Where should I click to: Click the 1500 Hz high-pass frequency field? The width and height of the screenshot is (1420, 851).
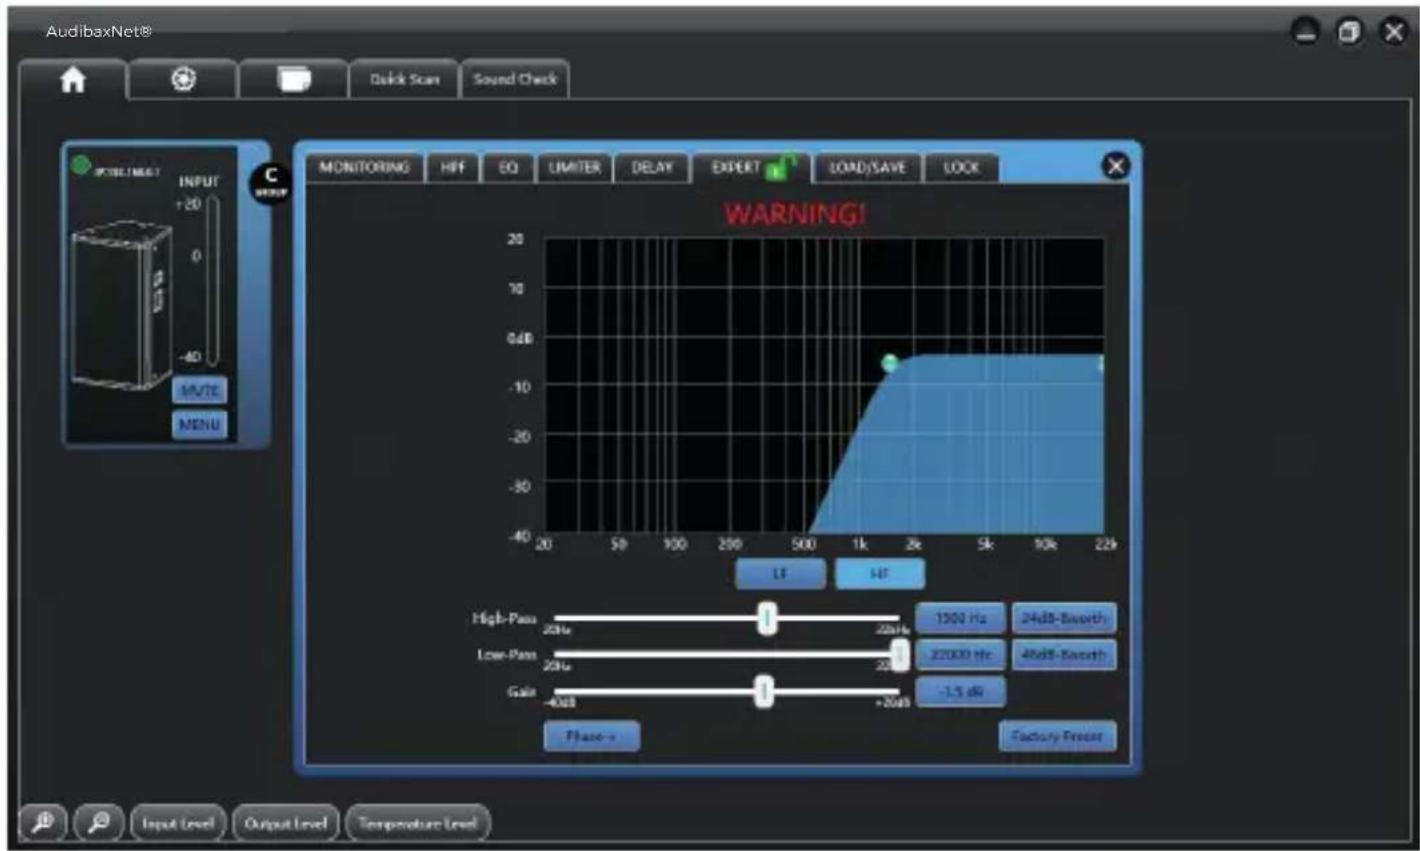coord(961,619)
